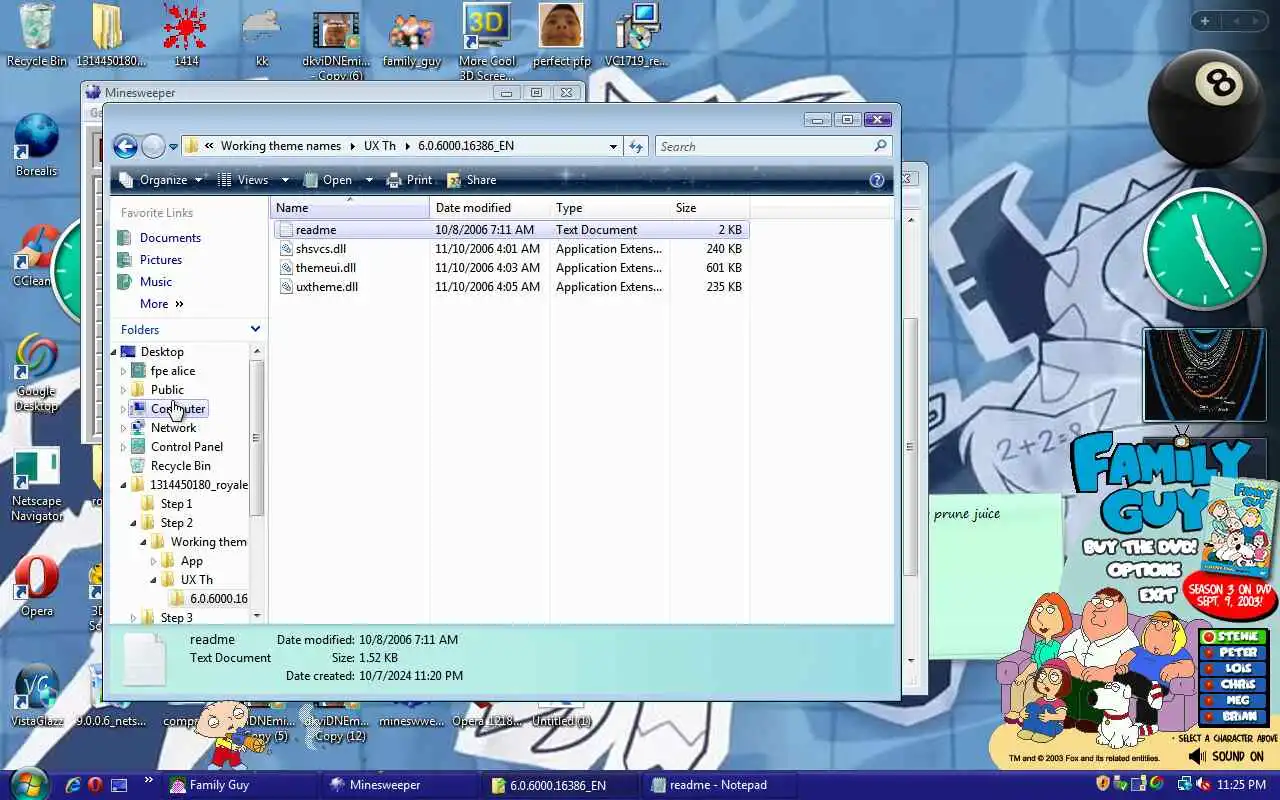1280x800 pixels.
Task: Sort by the Type column header
Action: click(610, 208)
